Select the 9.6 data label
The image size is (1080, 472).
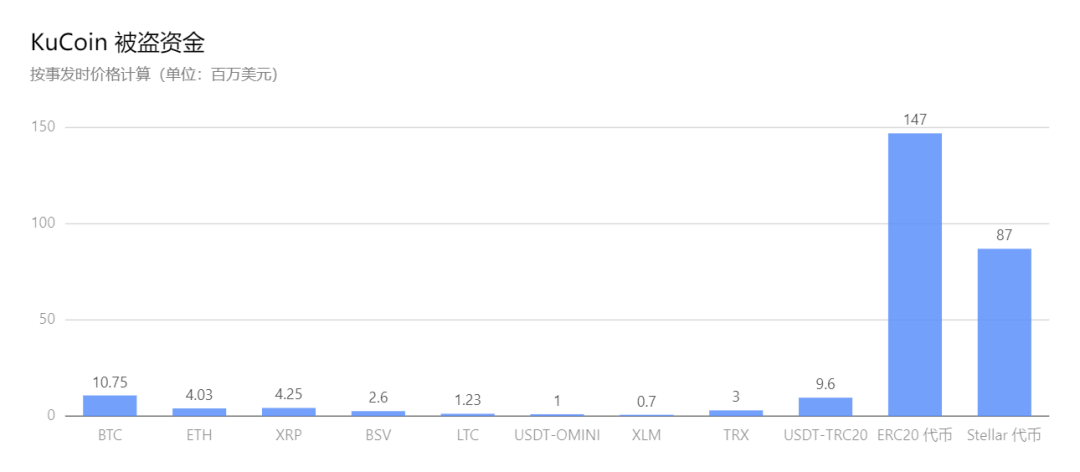coord(825,384)
